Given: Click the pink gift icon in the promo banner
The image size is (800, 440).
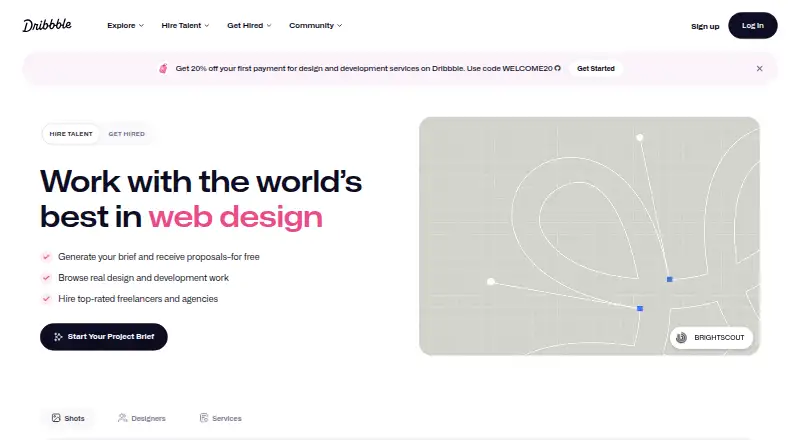Looking at the screenshot, I should click(x=163, y=68).
